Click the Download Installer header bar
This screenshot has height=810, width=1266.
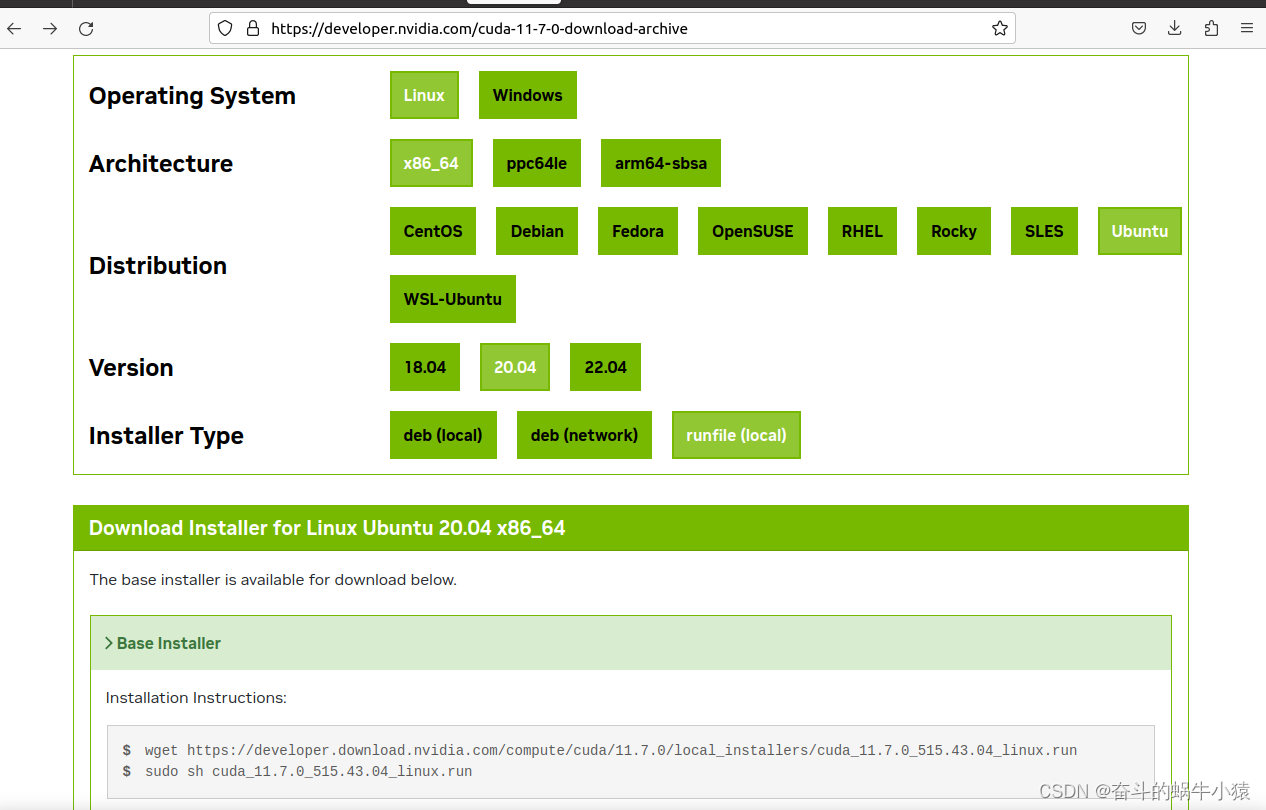(x=631, y=528)
